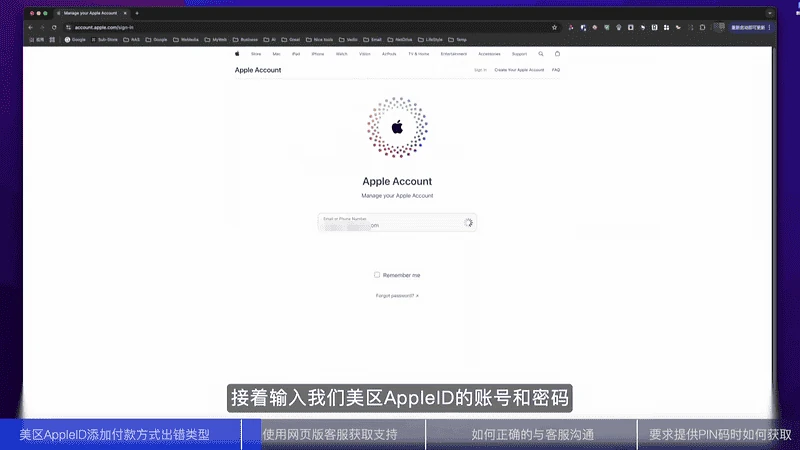Open the Watch menu item

click(341, 54)
